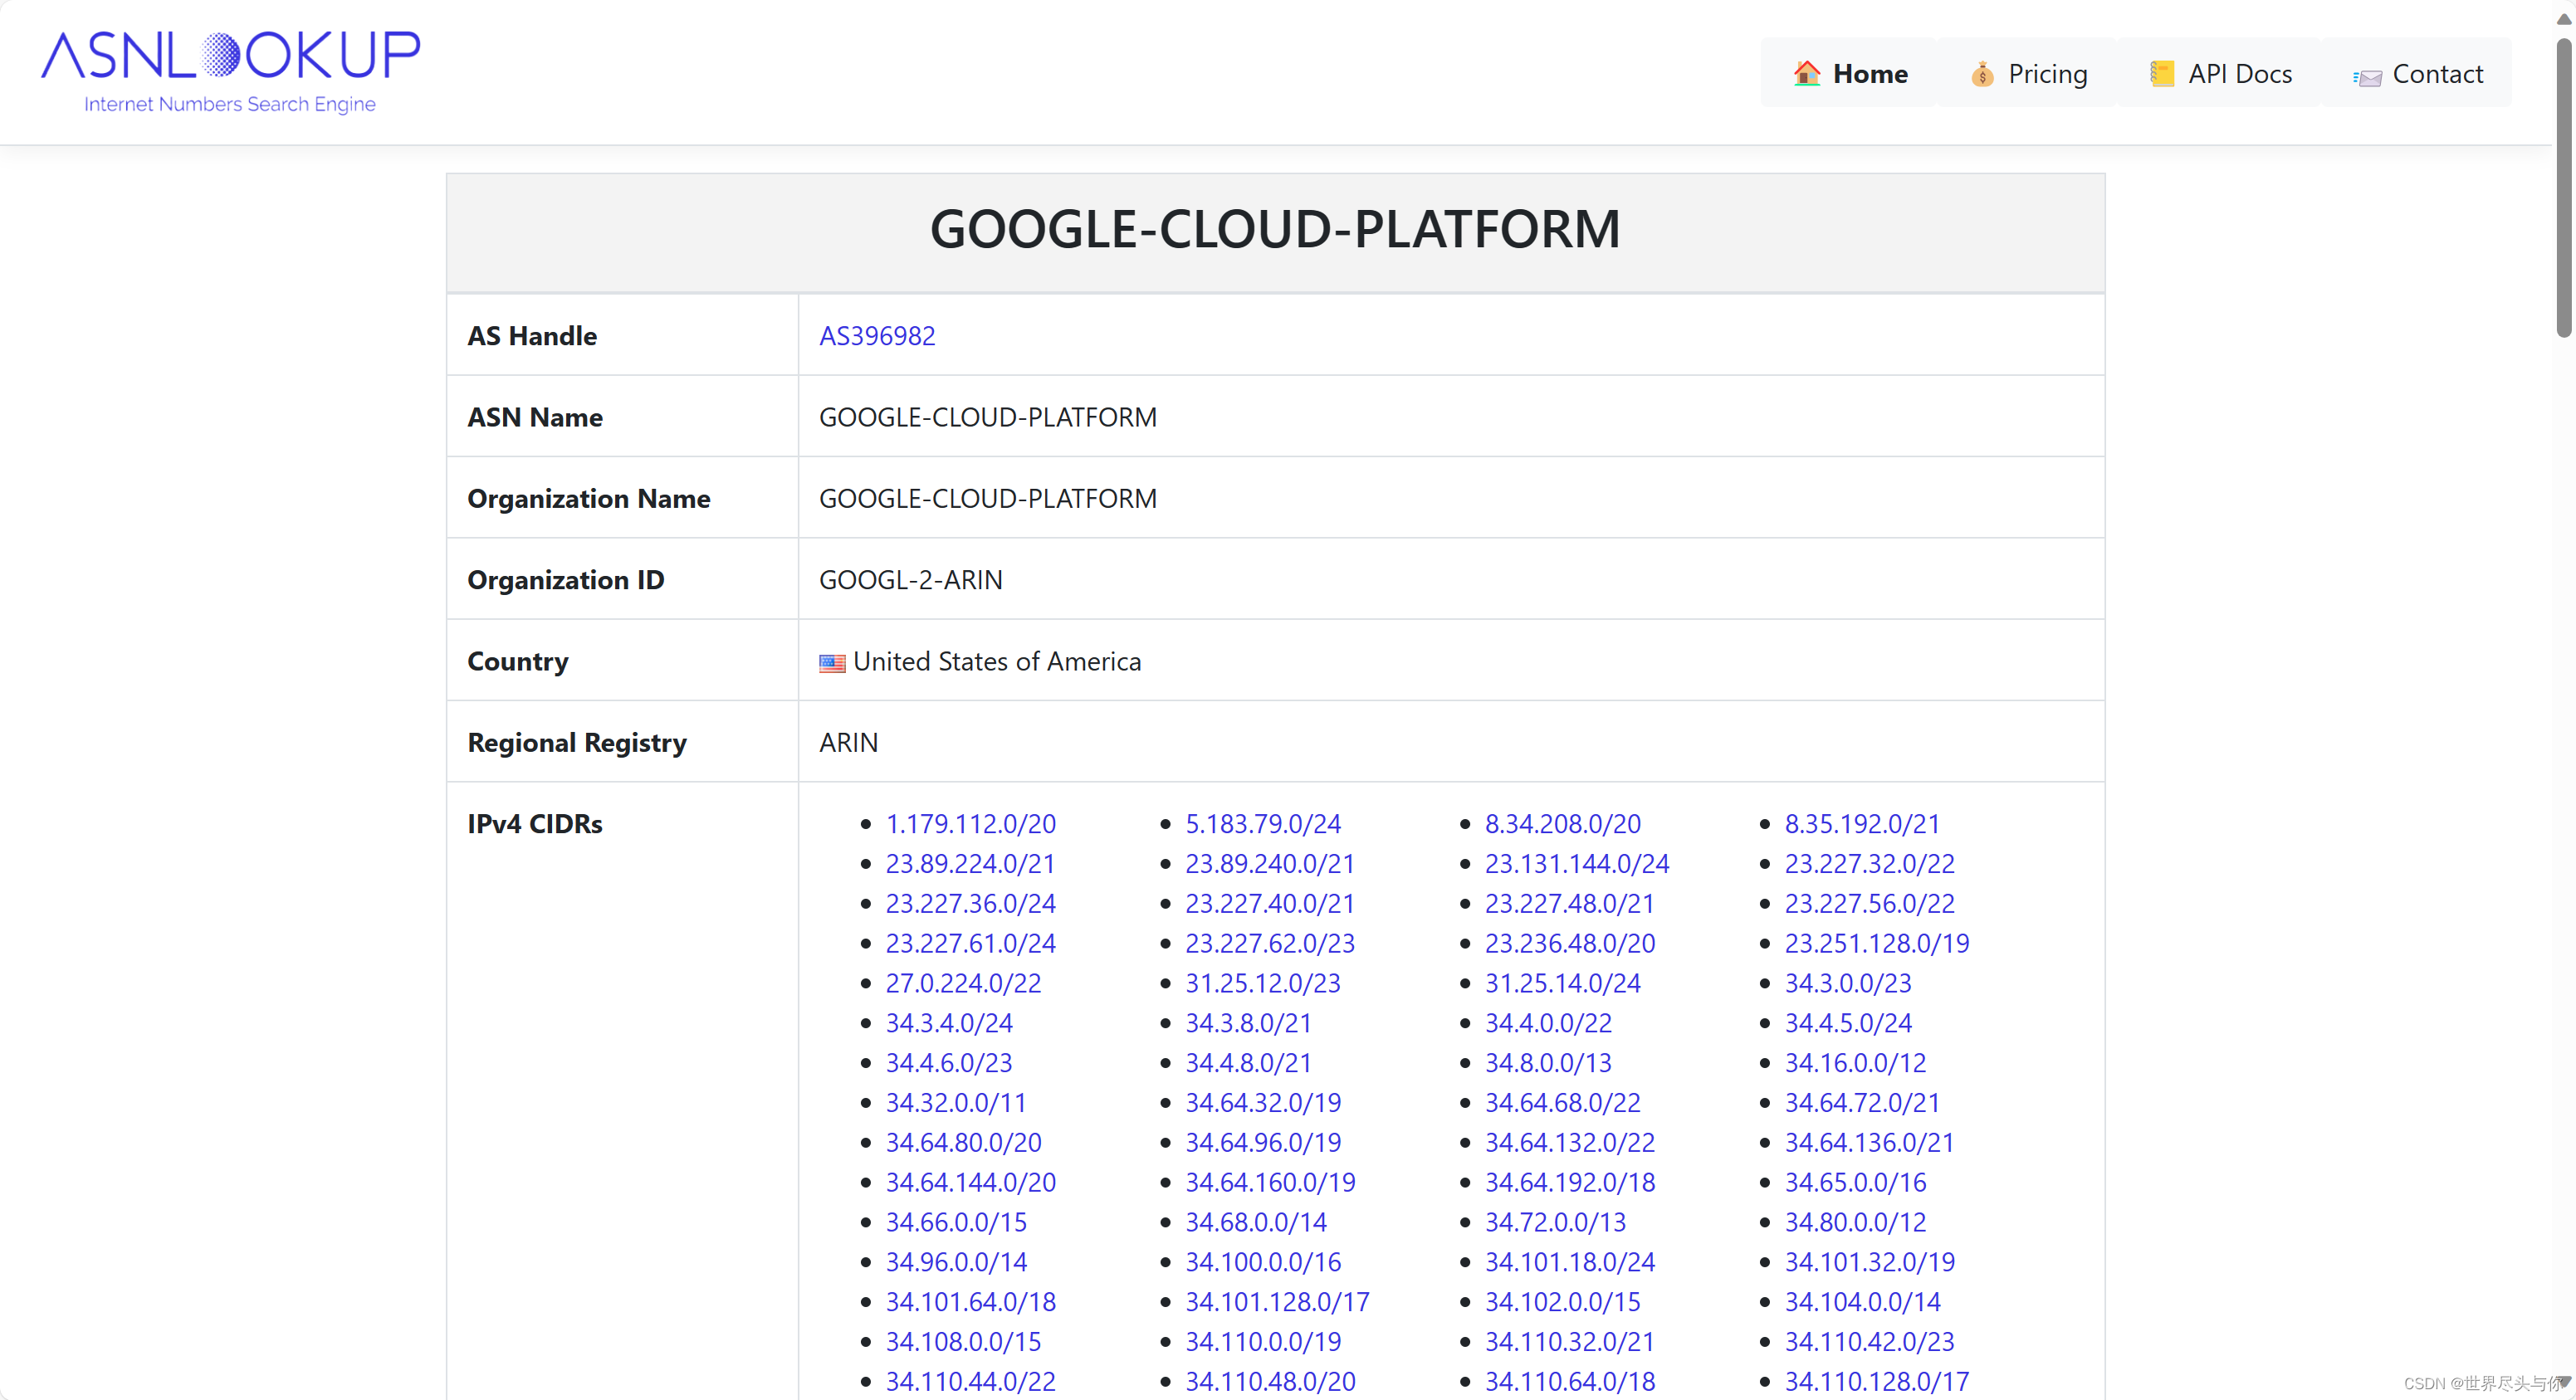Click the Home house icon

coord(1807,74)
